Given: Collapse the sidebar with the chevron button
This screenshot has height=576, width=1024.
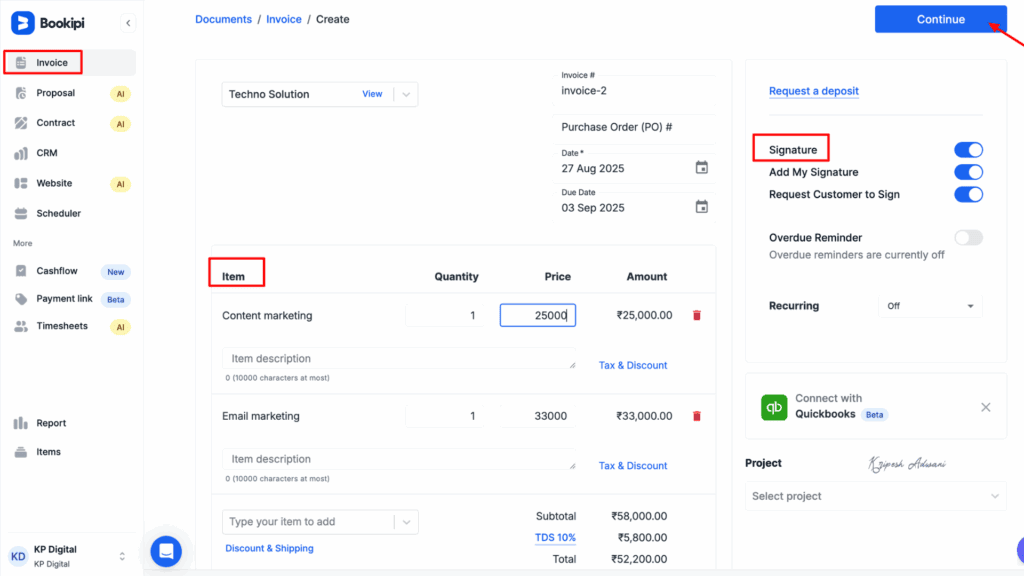Looking at the screenshot, I should click(128, 22).
